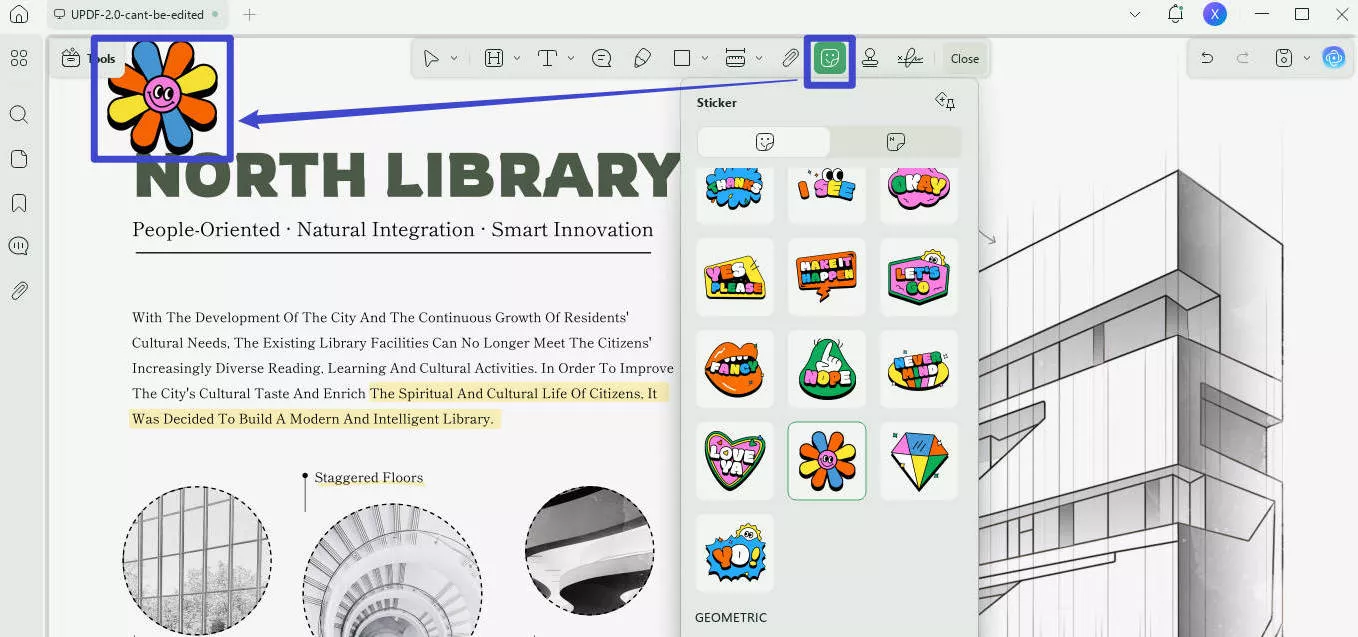Open the user account avatar X
The image size is (1358, 637).
click(x=1214, y=14)
